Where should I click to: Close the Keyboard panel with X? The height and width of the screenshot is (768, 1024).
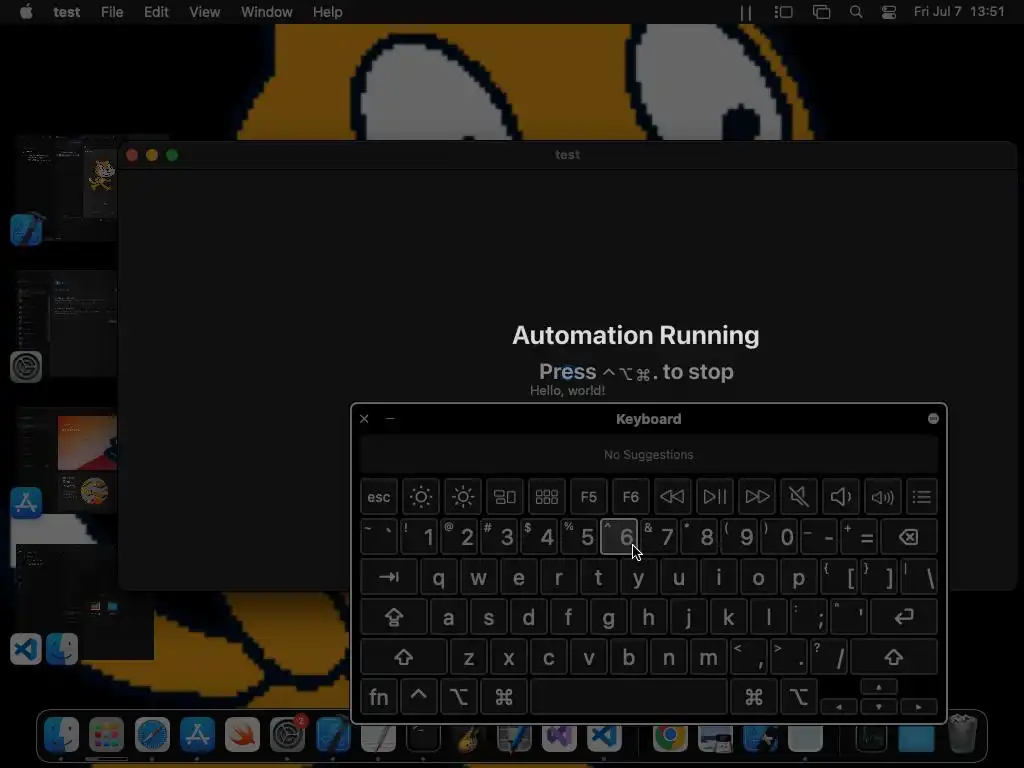pyautogui.click(x=364, y=419)
